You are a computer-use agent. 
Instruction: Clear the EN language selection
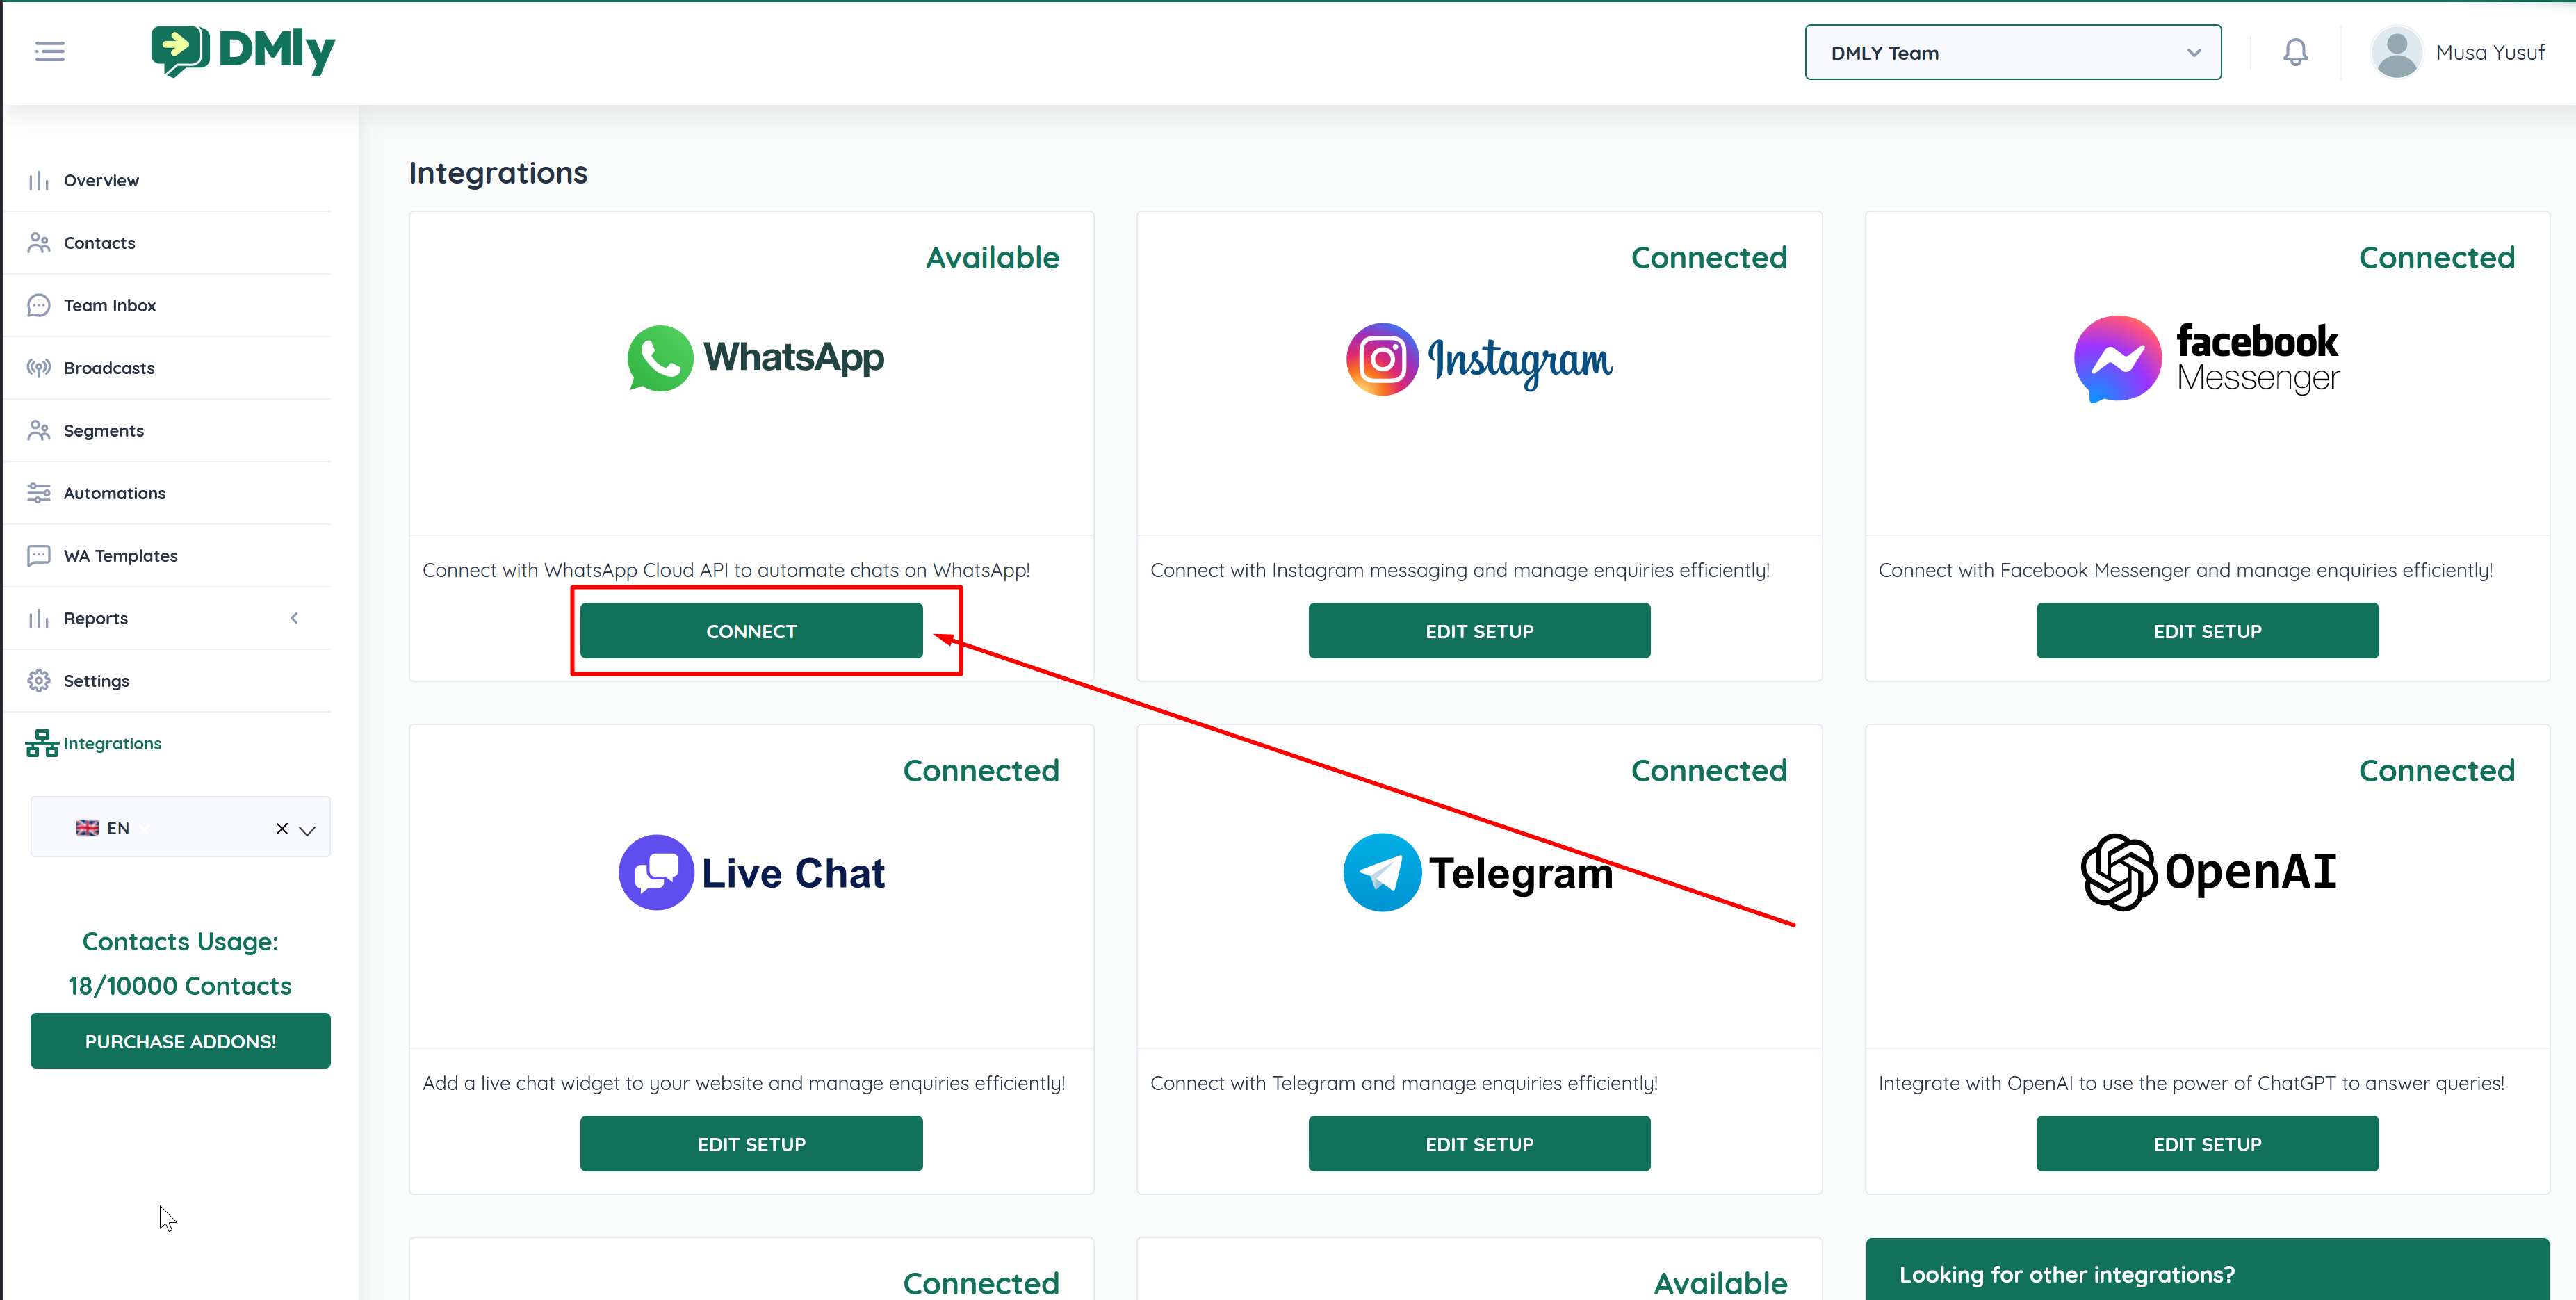[x=282, y=828]
